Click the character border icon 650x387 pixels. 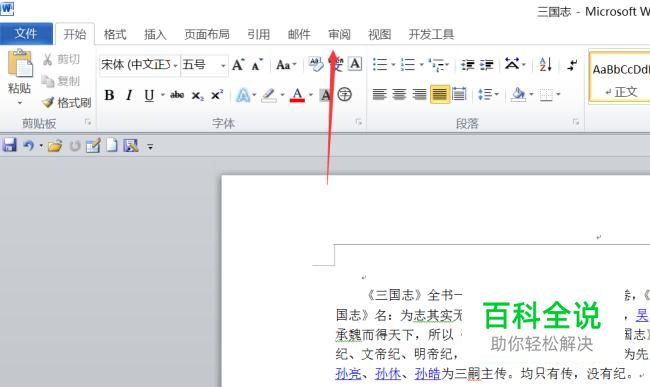click(x=355, y=64)
